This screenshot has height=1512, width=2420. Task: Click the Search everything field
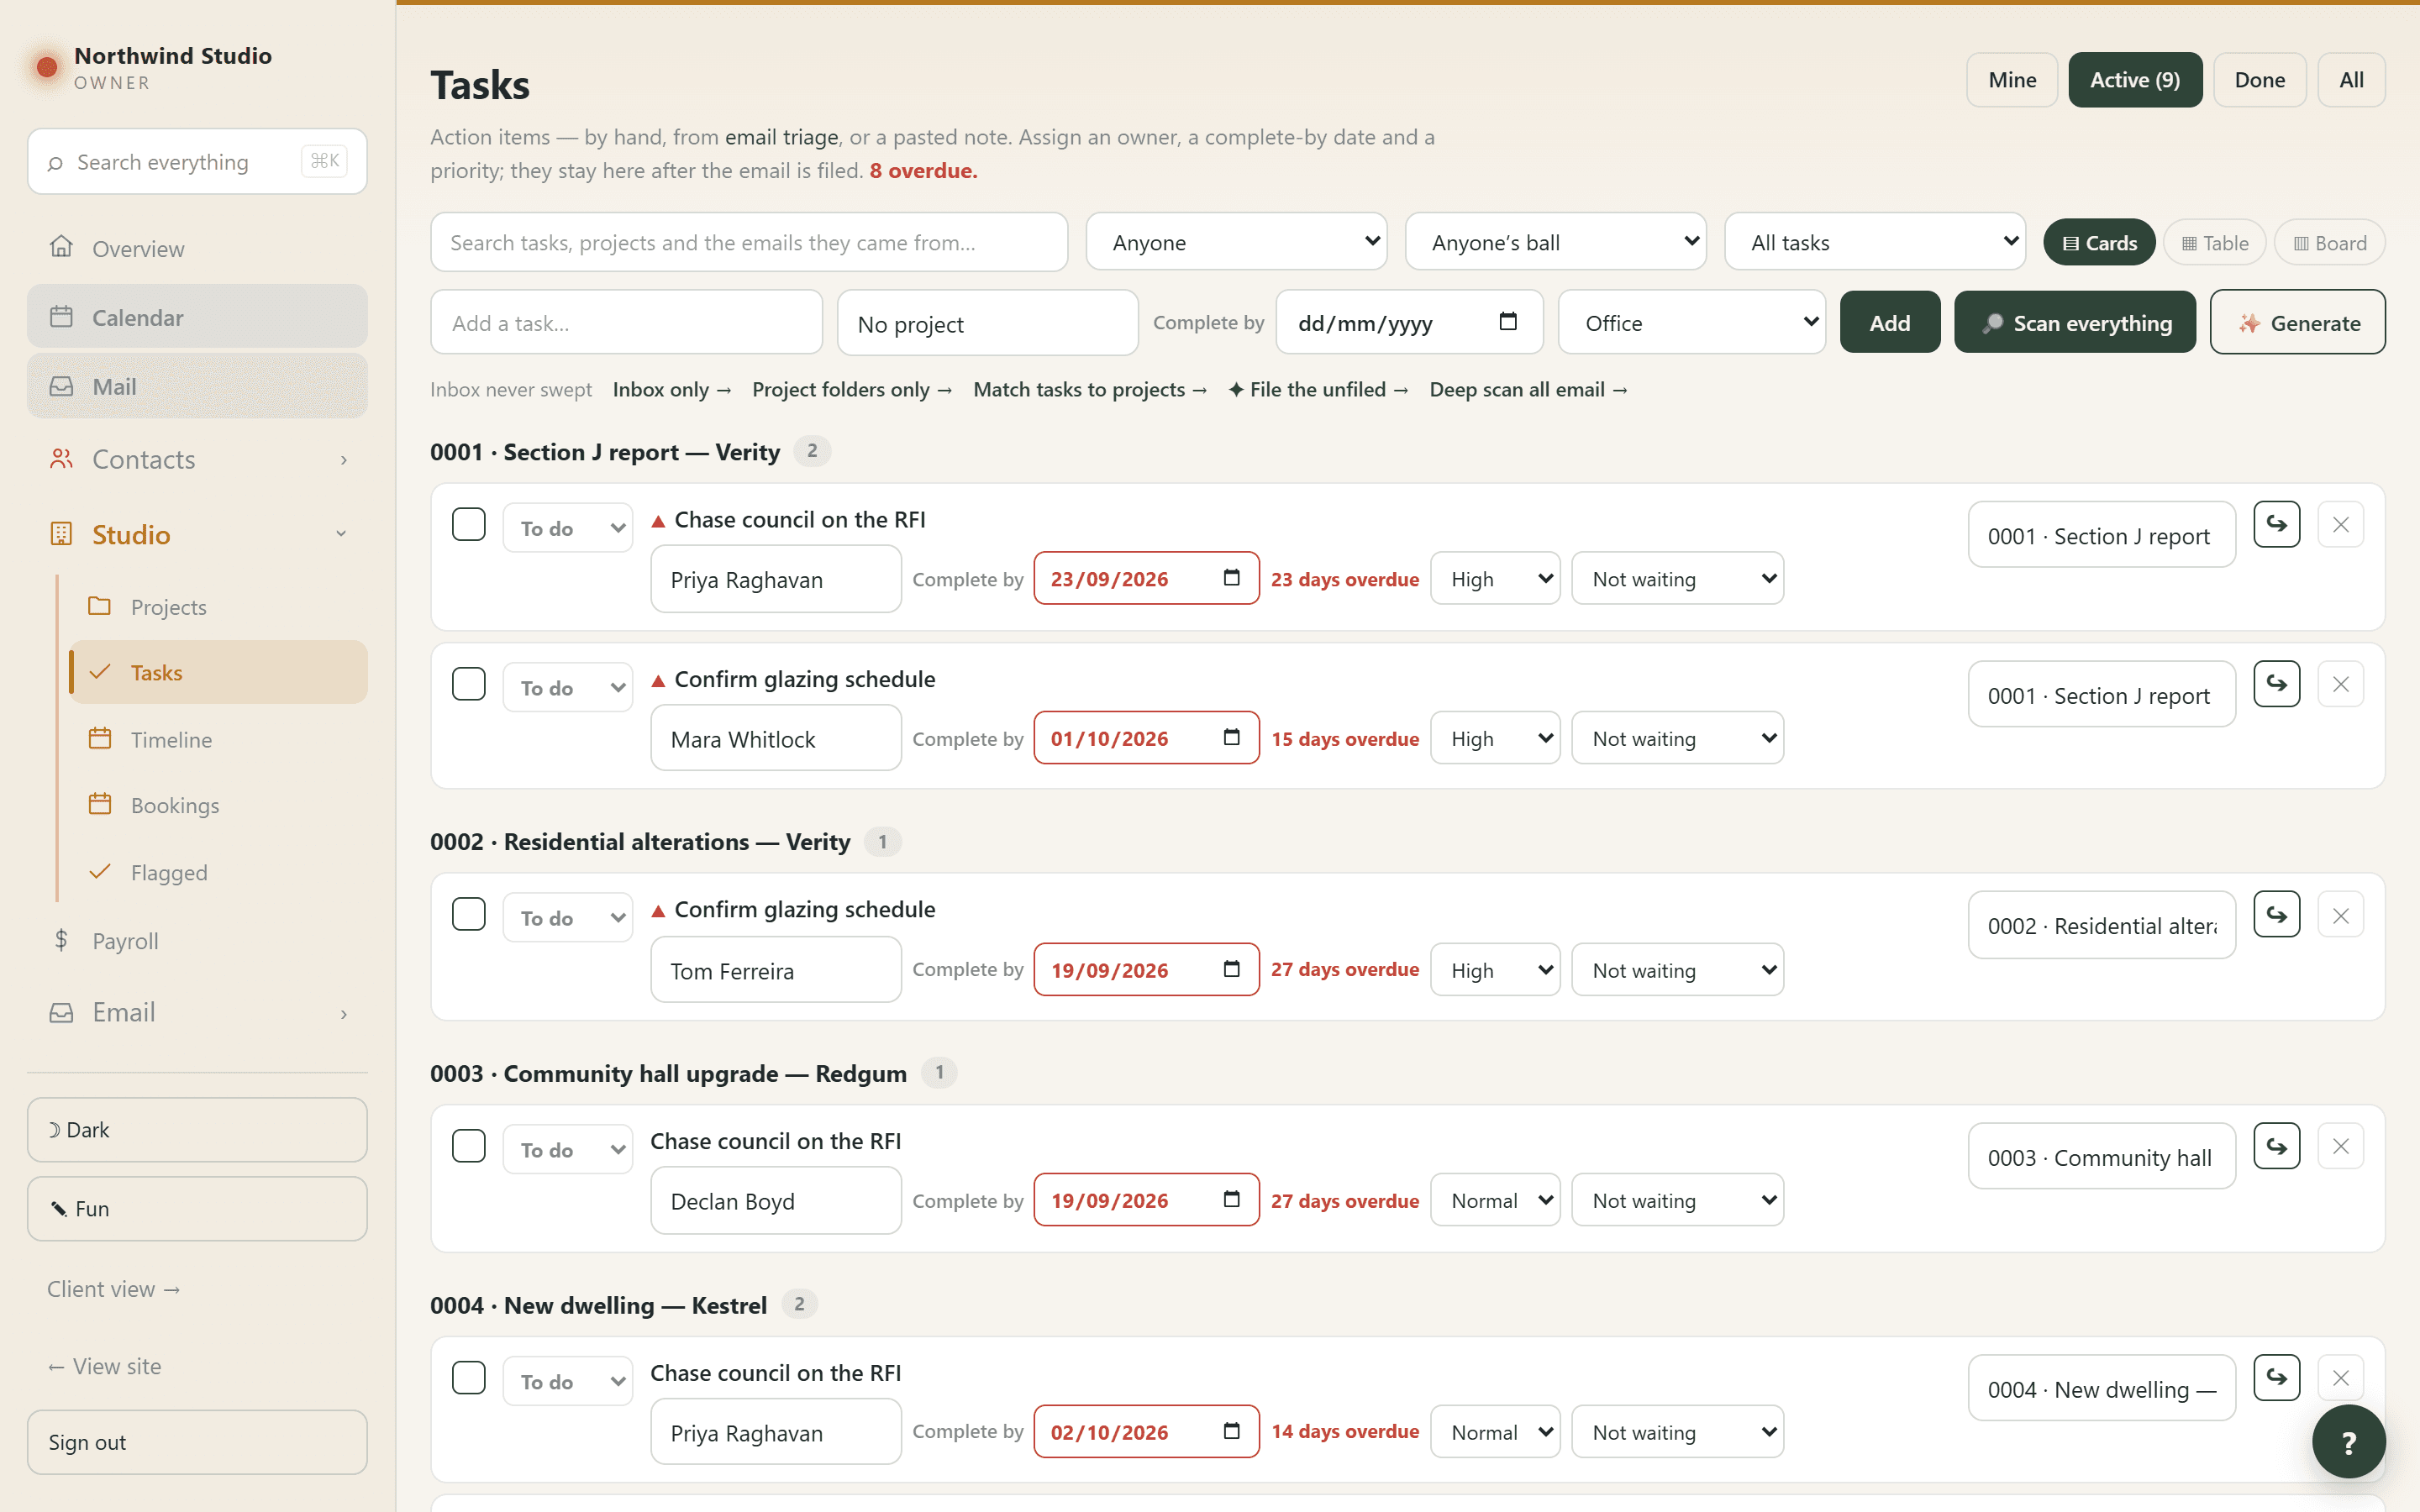tap(197, 161)
